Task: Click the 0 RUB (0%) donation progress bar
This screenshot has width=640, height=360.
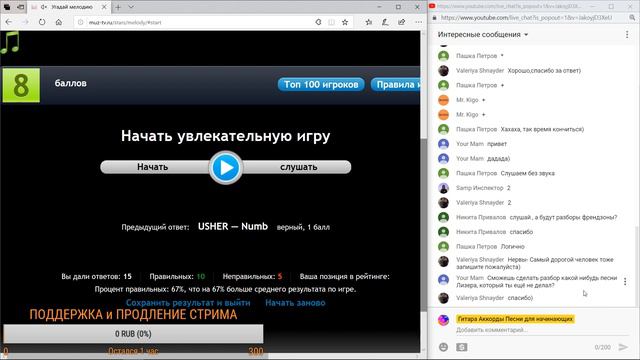Action: [x=133, y=334]
